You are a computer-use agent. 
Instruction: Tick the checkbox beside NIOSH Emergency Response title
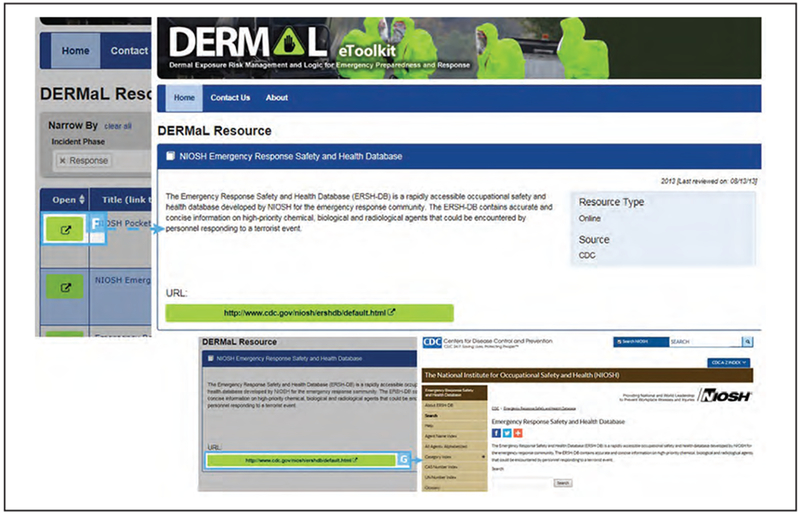click(170, 156)
